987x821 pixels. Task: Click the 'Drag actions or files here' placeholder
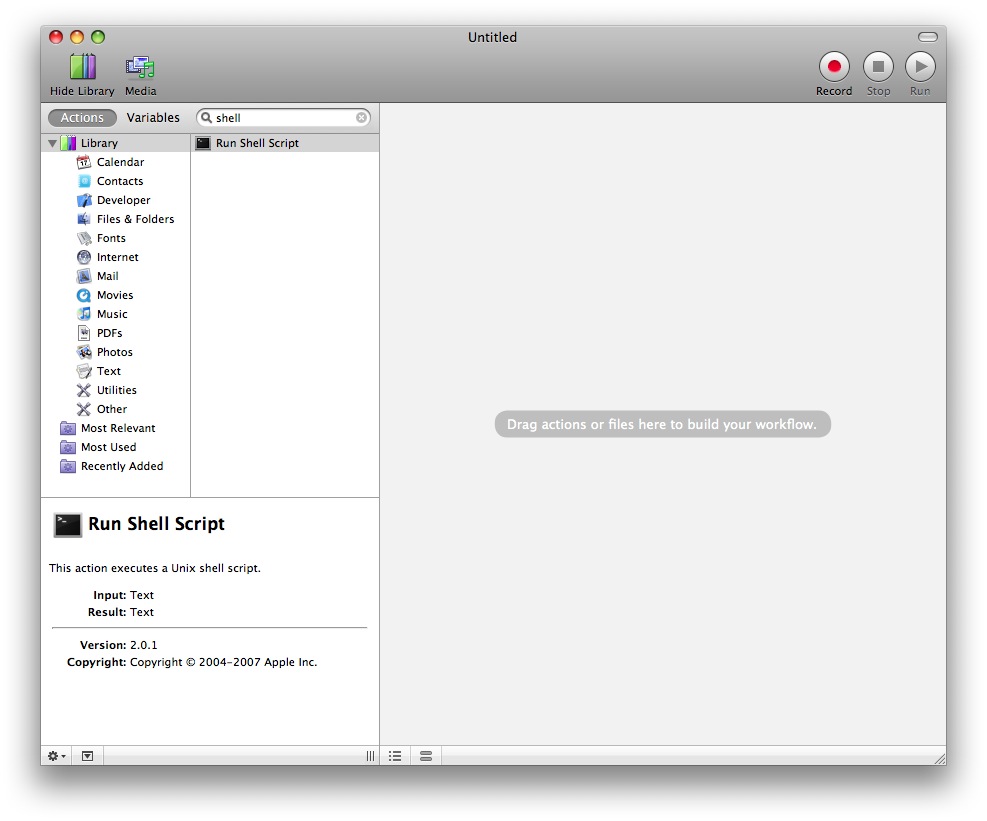pos(662,424)
